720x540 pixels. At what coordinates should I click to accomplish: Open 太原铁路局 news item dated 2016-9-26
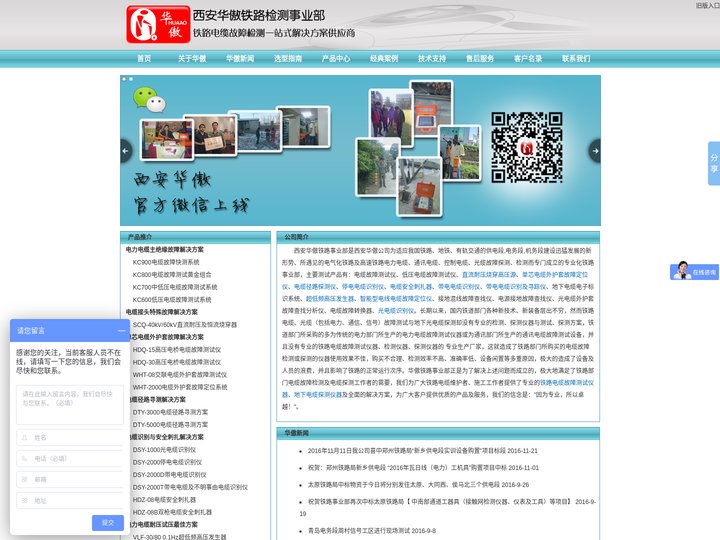pos(418,484)
